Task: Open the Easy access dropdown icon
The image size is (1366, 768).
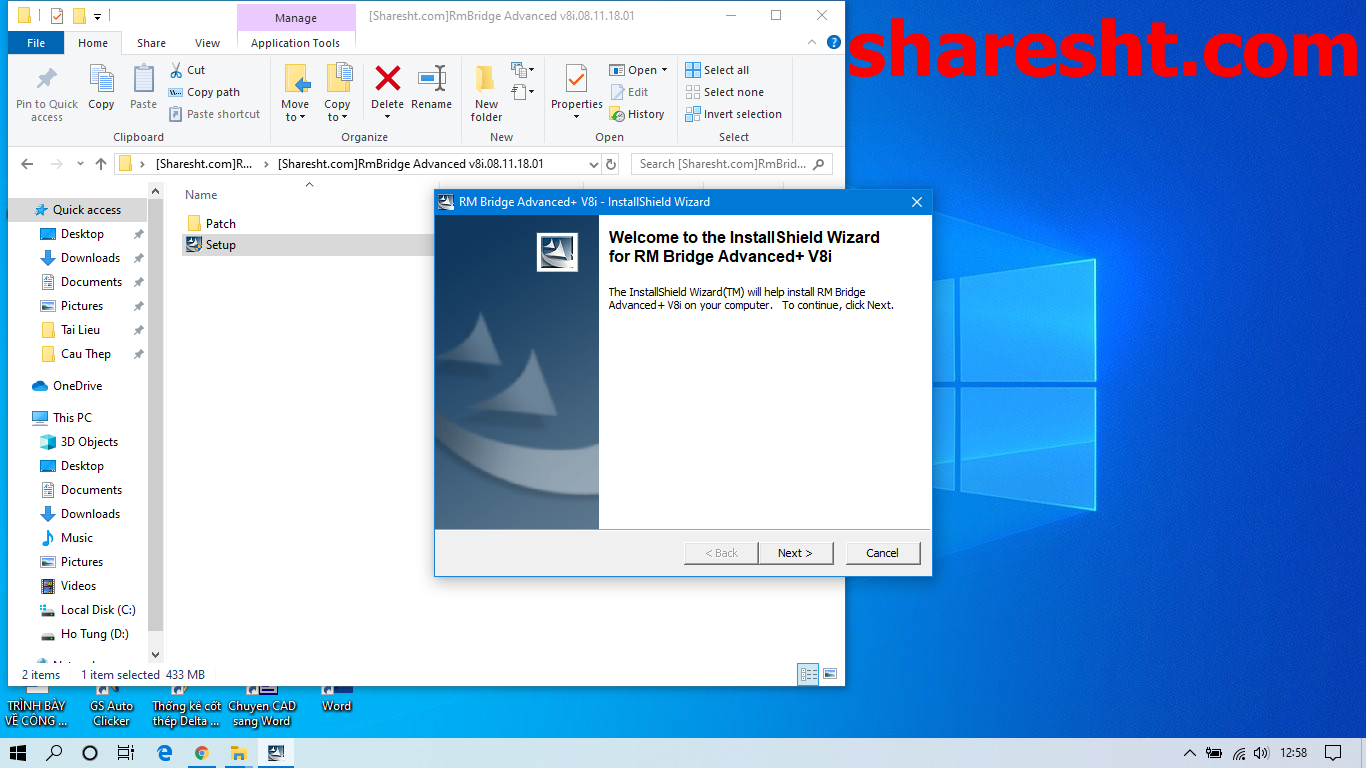Action: tap(522, 92)
